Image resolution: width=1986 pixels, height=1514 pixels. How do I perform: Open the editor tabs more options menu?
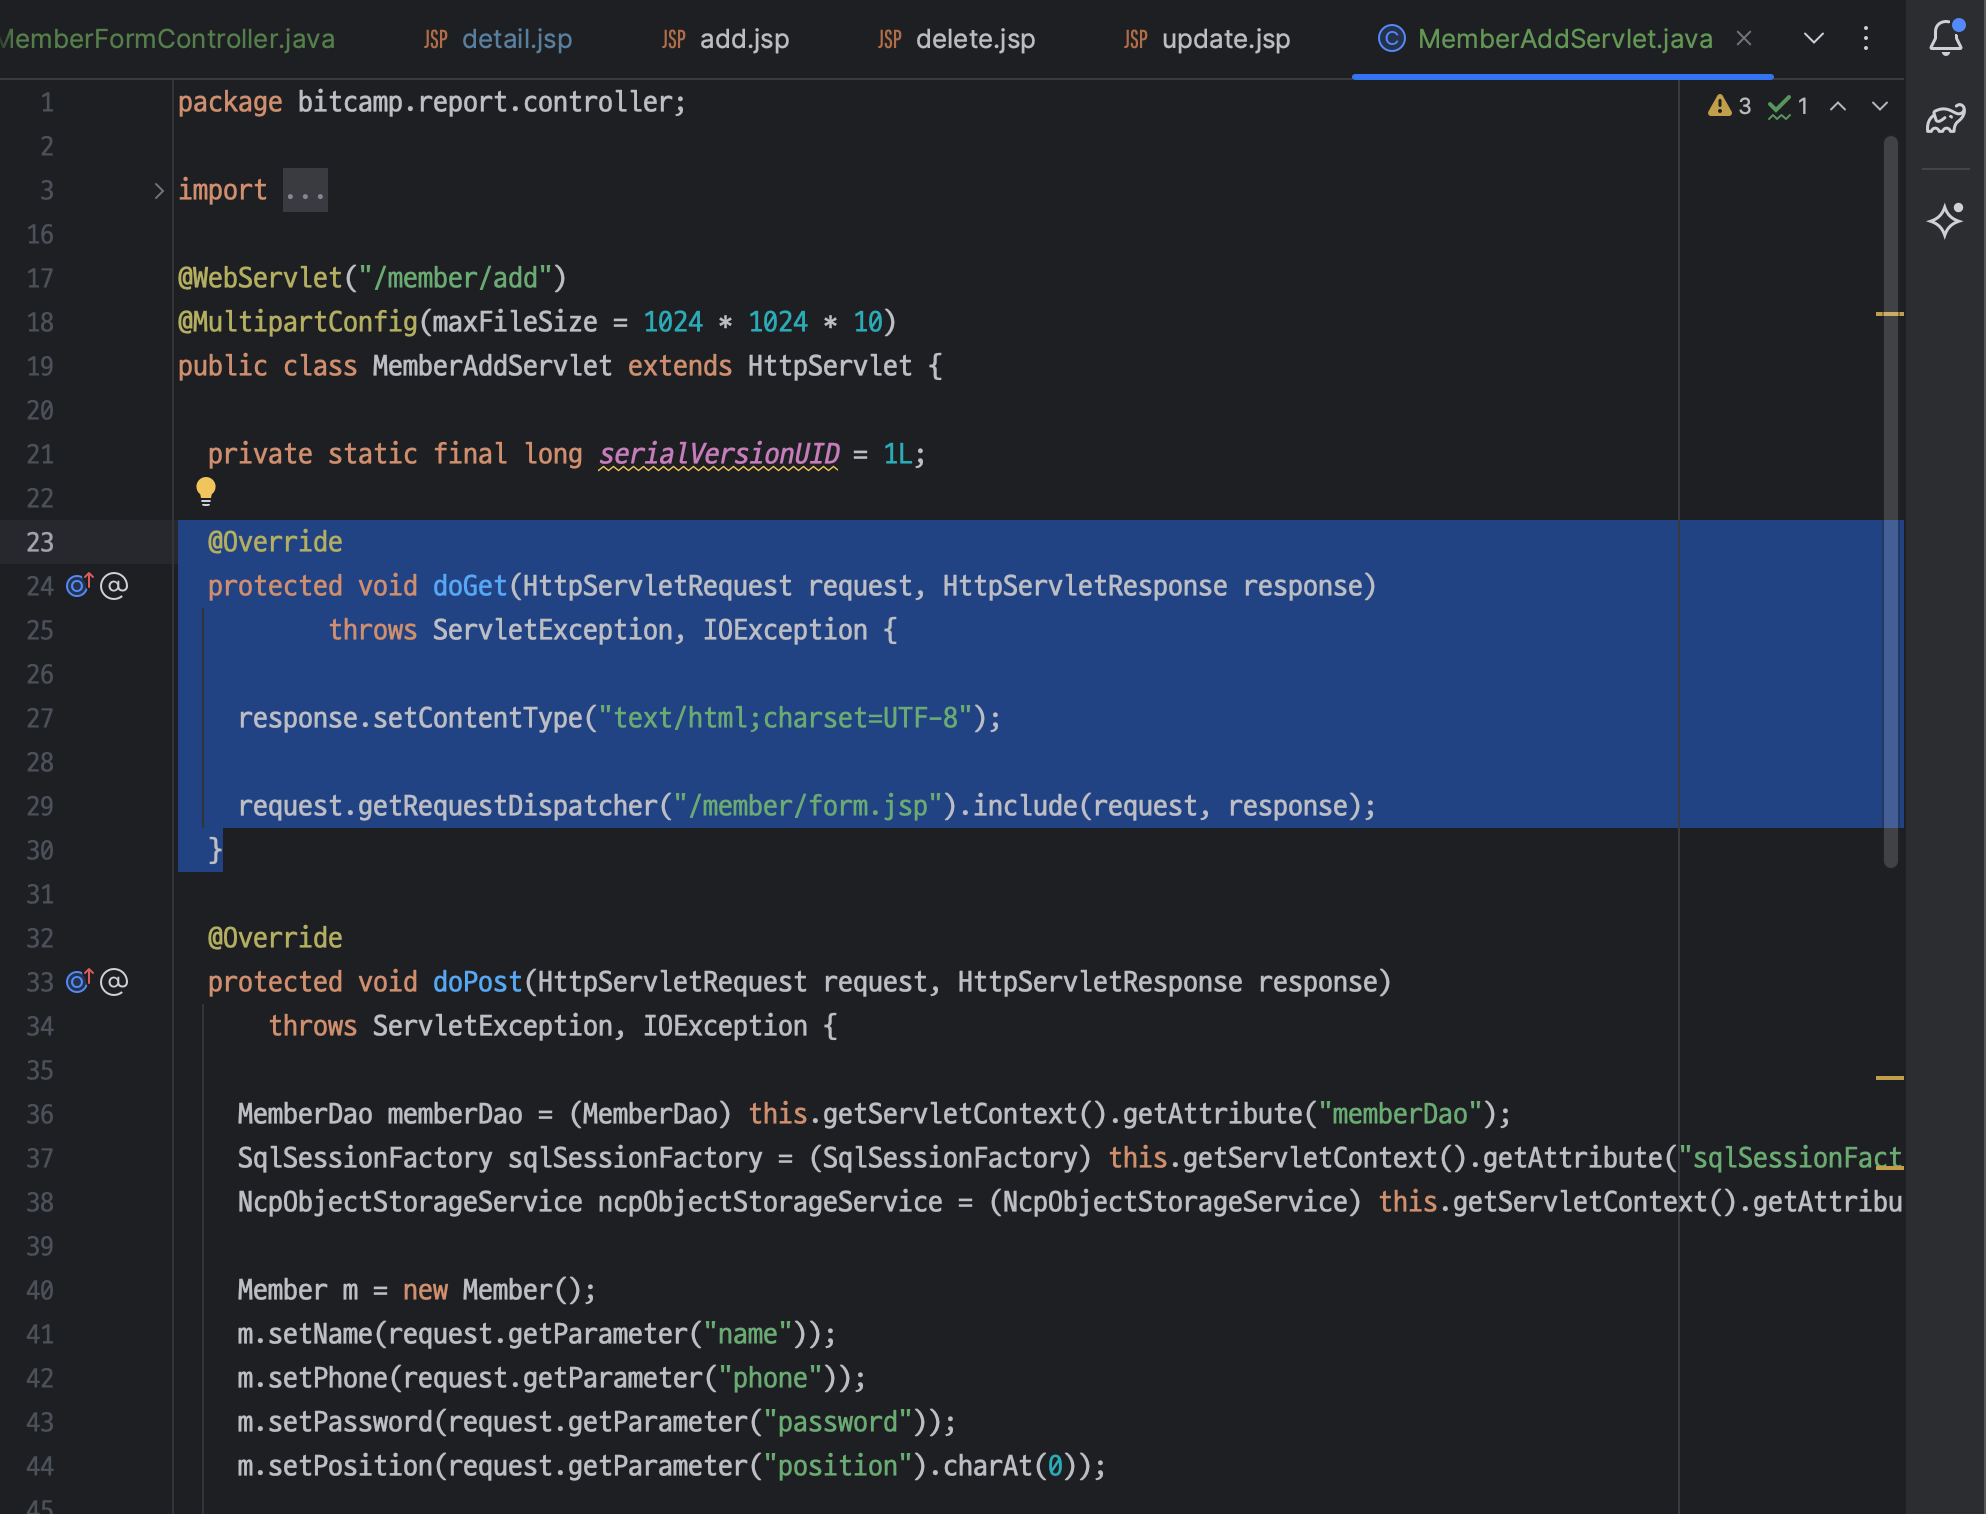tap(1866, 38)
